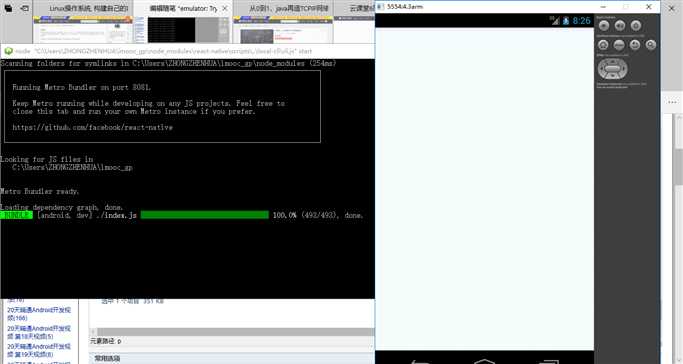The image size is (683, 364).
Task: Click the emulator search hardware button
Action: tap(651, 45)
